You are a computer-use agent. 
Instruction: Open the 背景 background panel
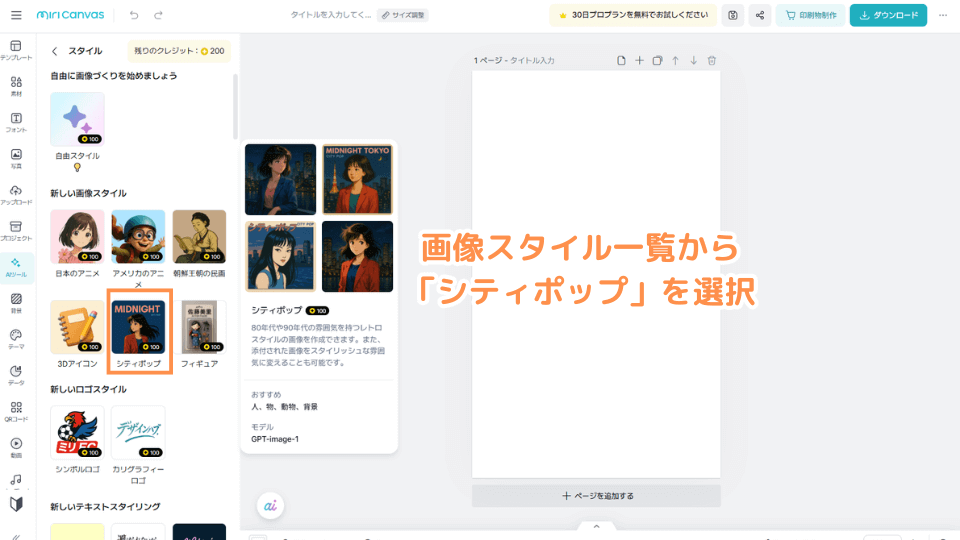click(17, 303)
